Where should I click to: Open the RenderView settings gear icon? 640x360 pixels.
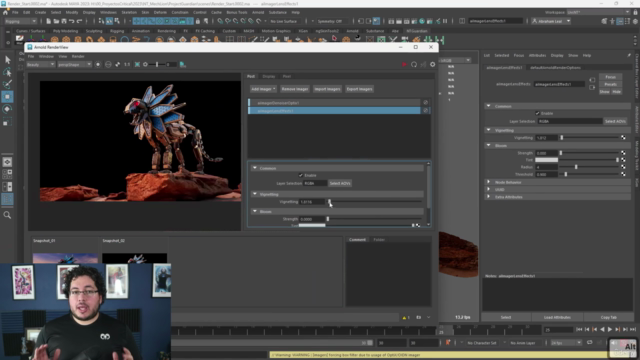coord(432,64)
